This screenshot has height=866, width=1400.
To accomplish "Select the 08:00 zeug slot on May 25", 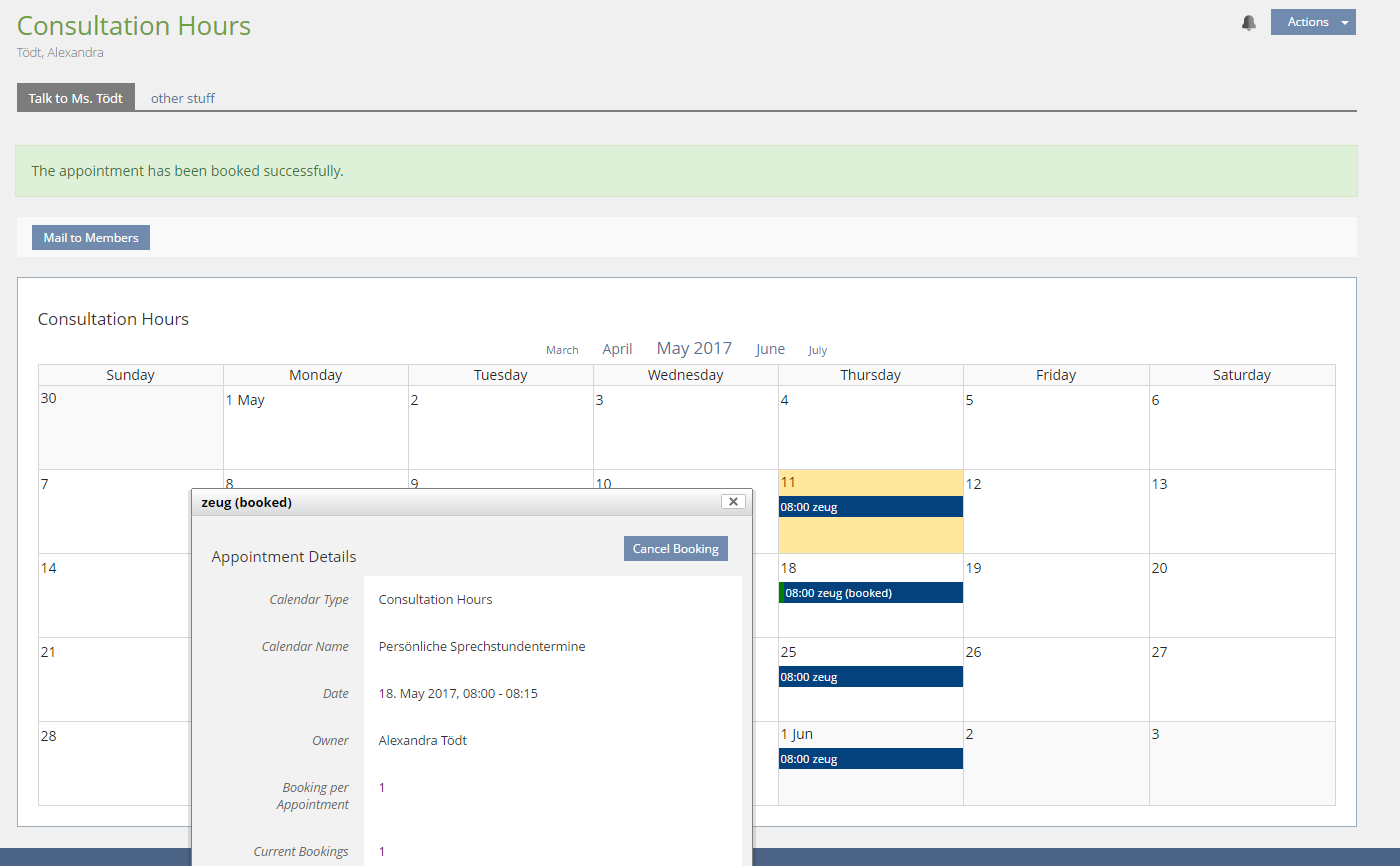I will pos(870,677).
